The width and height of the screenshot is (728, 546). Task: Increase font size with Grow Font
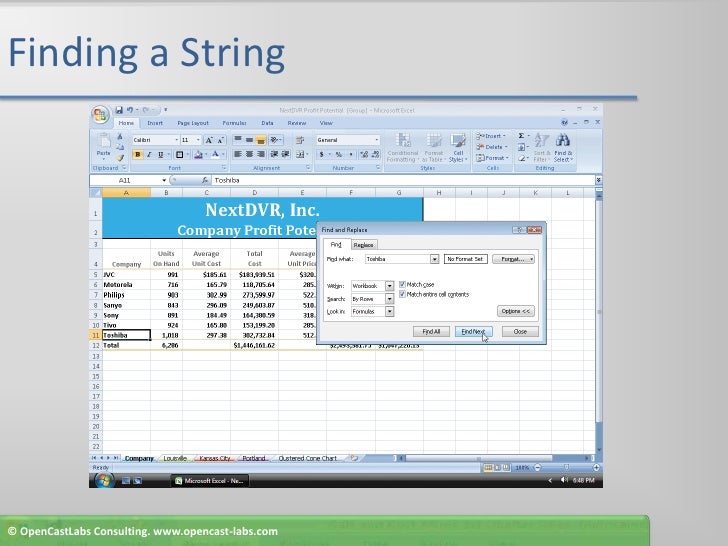tap(209, 140)
